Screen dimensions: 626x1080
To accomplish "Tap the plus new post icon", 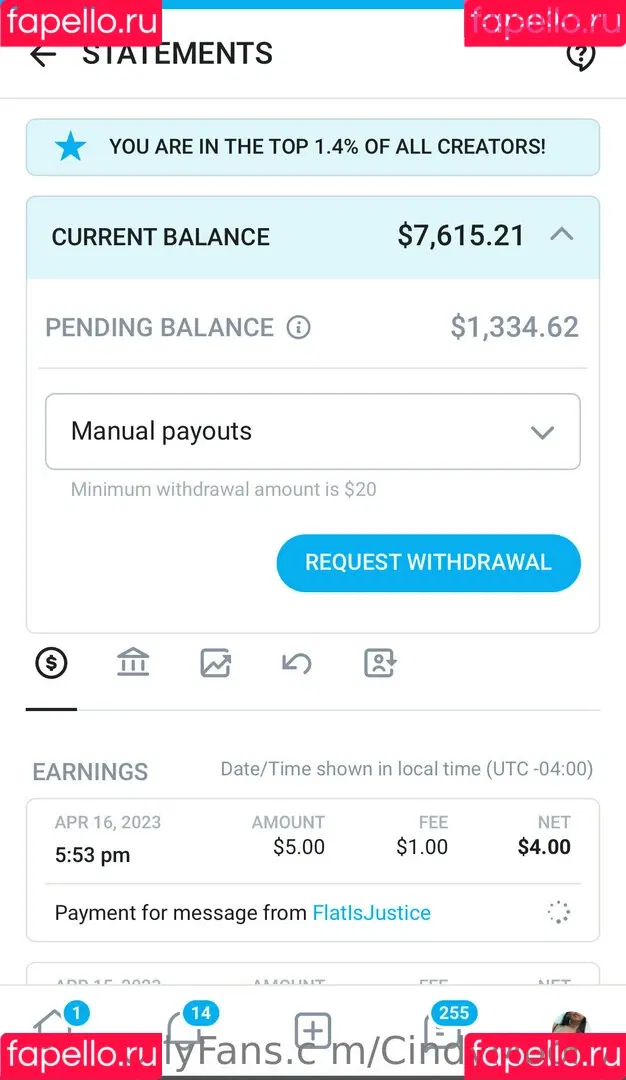I will coord(313,1030).
